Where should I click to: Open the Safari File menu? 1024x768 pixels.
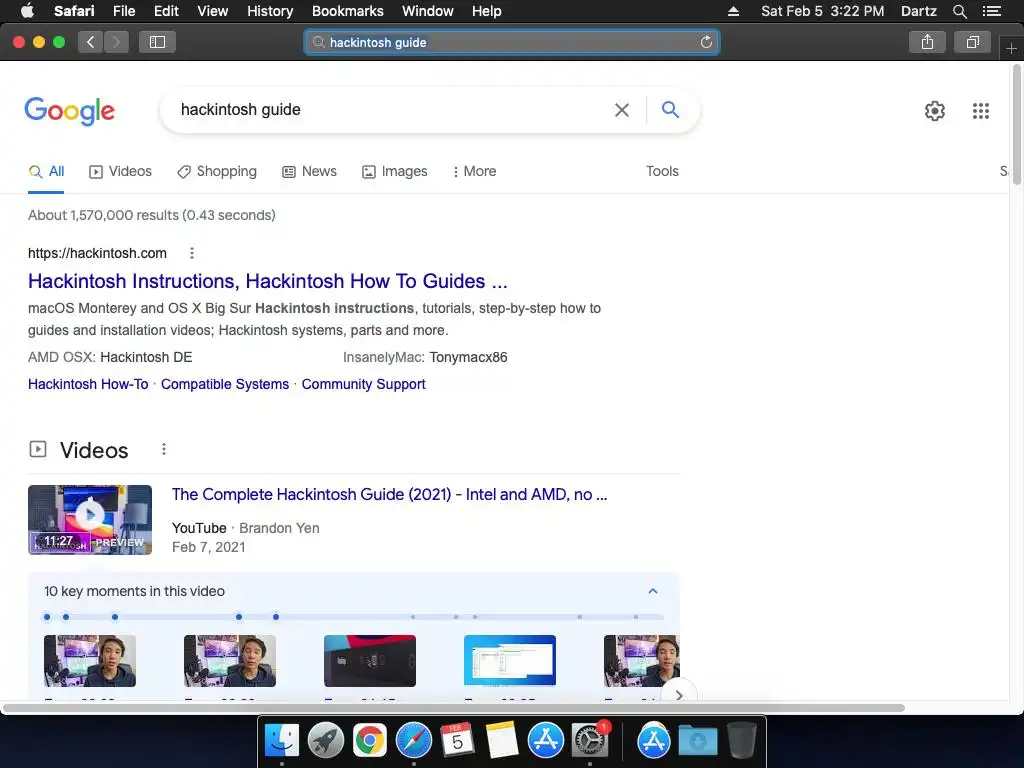(x=124, y=11)
